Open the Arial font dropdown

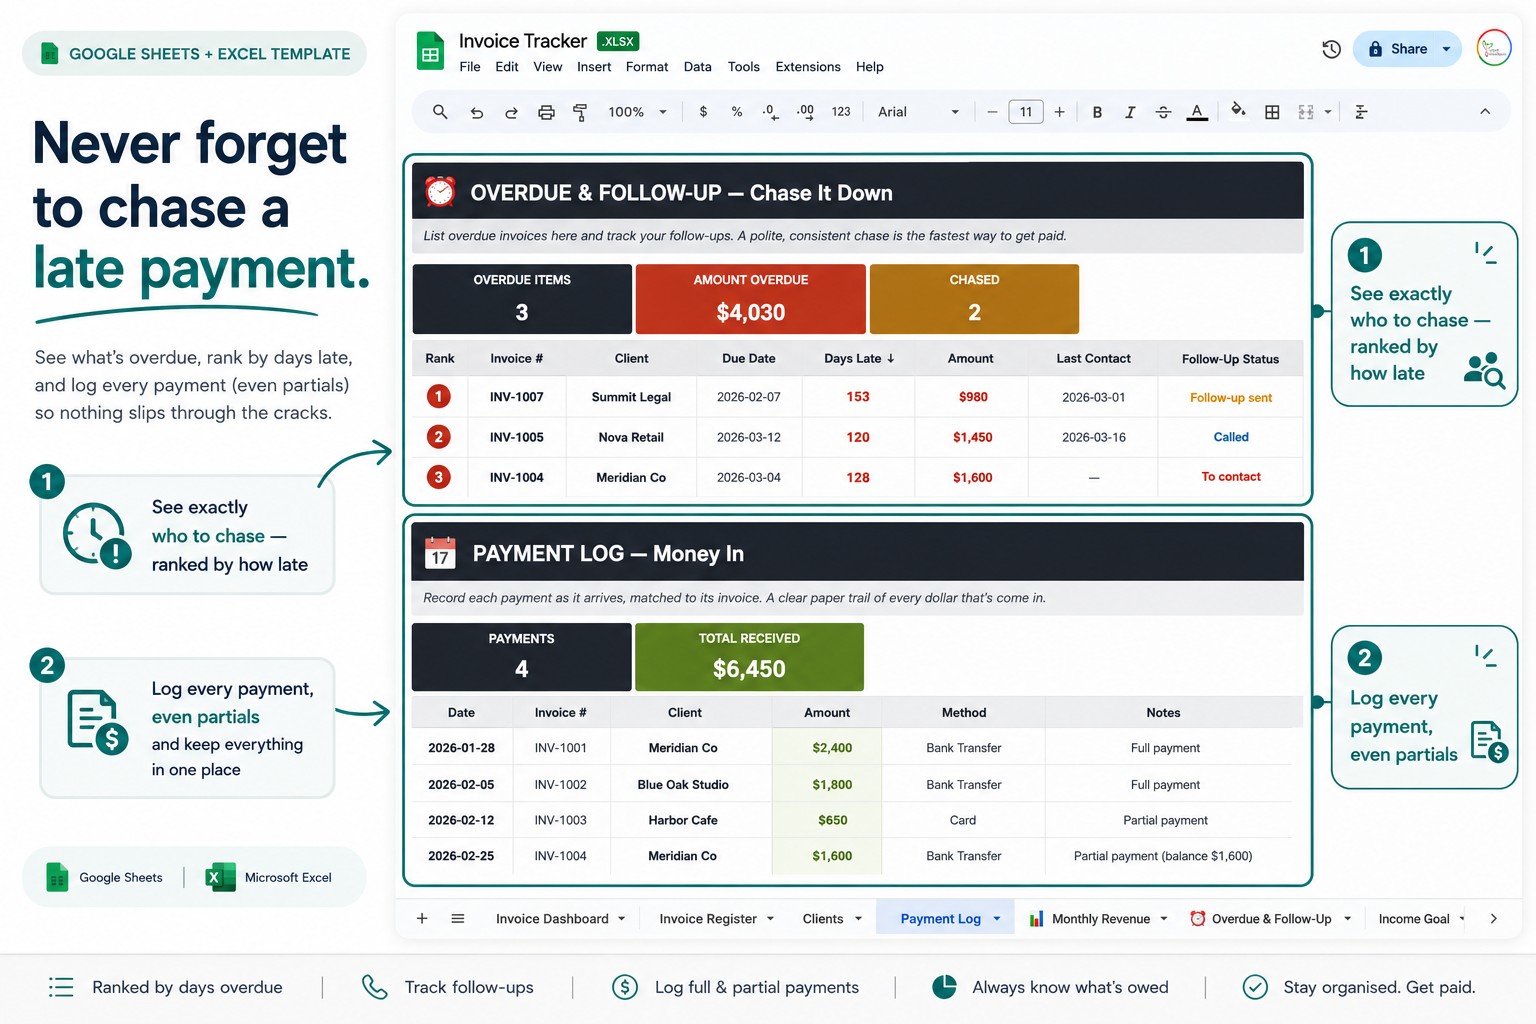(x=918, y=112)
